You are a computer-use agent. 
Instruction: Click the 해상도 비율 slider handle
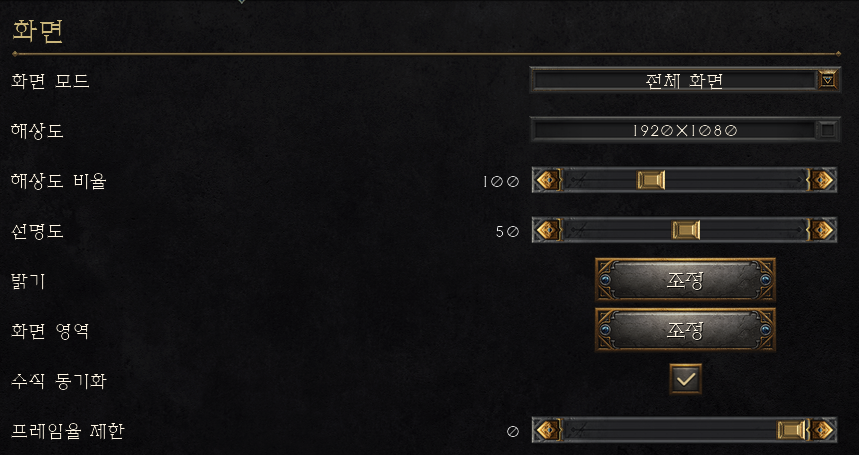[651, 180]
